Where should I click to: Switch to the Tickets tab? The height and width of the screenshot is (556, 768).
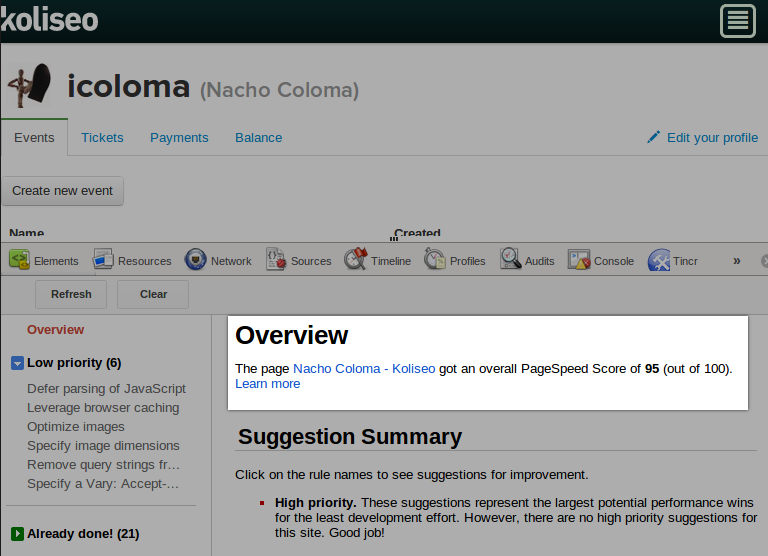pyautogui.click(x=102, y=138)
